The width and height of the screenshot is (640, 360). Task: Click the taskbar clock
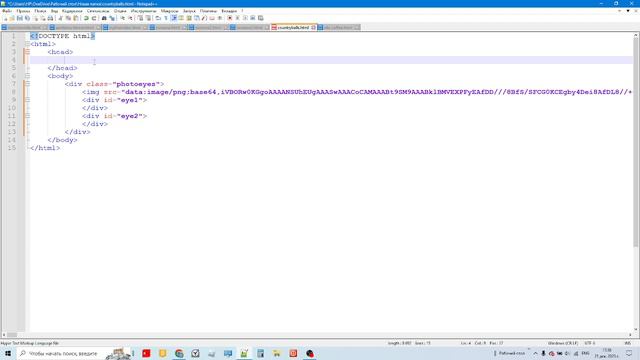[607, 353]
